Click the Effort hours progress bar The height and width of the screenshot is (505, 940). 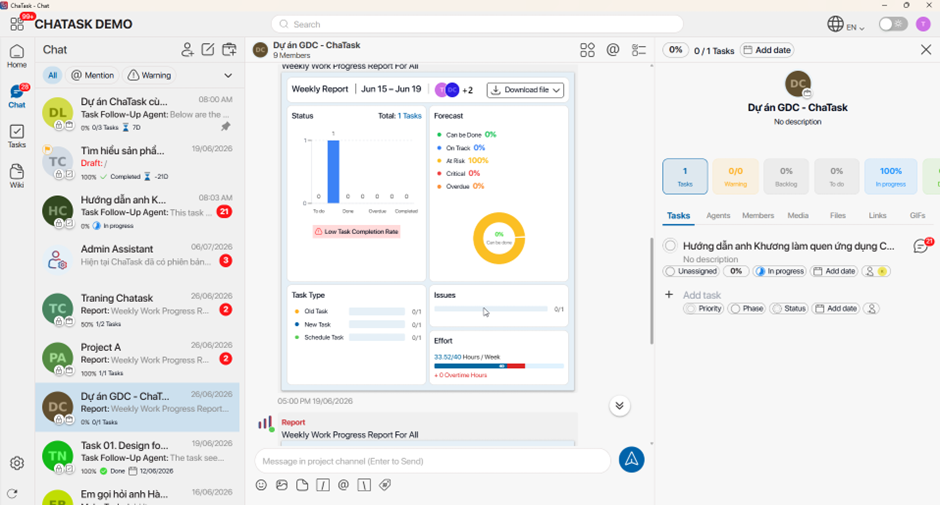[x=499, y=366]
